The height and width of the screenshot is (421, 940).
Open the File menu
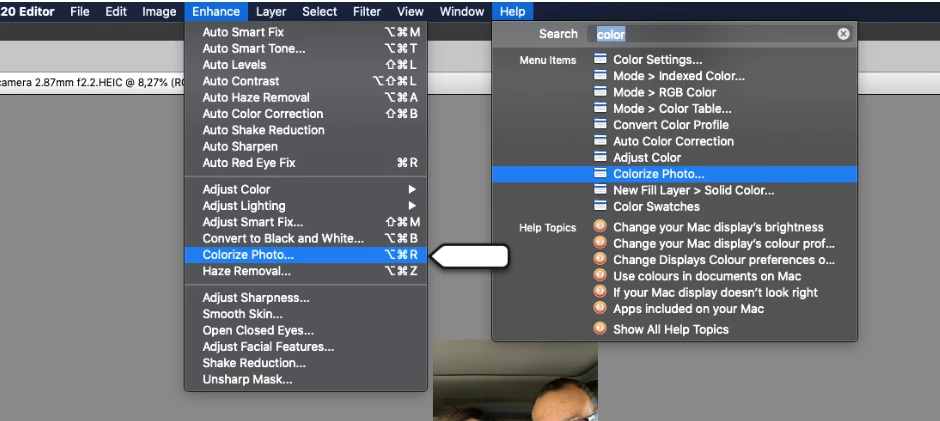pos(80,11)
